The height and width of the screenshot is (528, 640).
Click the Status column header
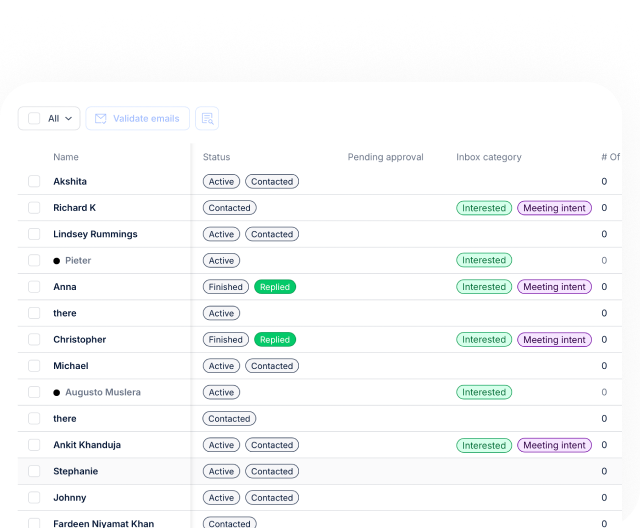coord(216,157)
